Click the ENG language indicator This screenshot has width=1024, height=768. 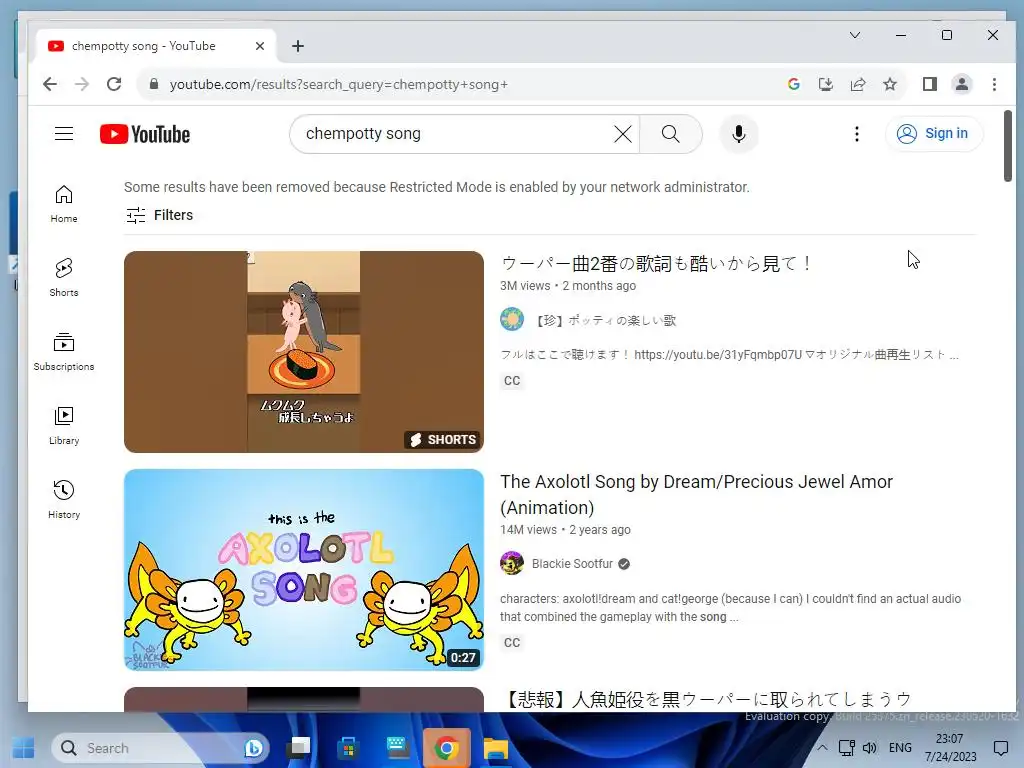[x=900, y=748]
